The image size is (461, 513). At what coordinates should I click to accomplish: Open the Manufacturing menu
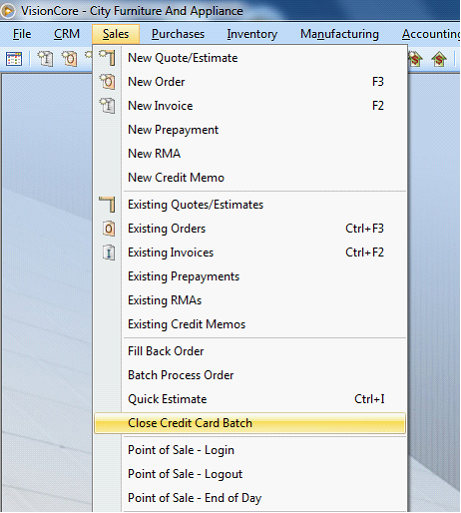tap(339, 34)
